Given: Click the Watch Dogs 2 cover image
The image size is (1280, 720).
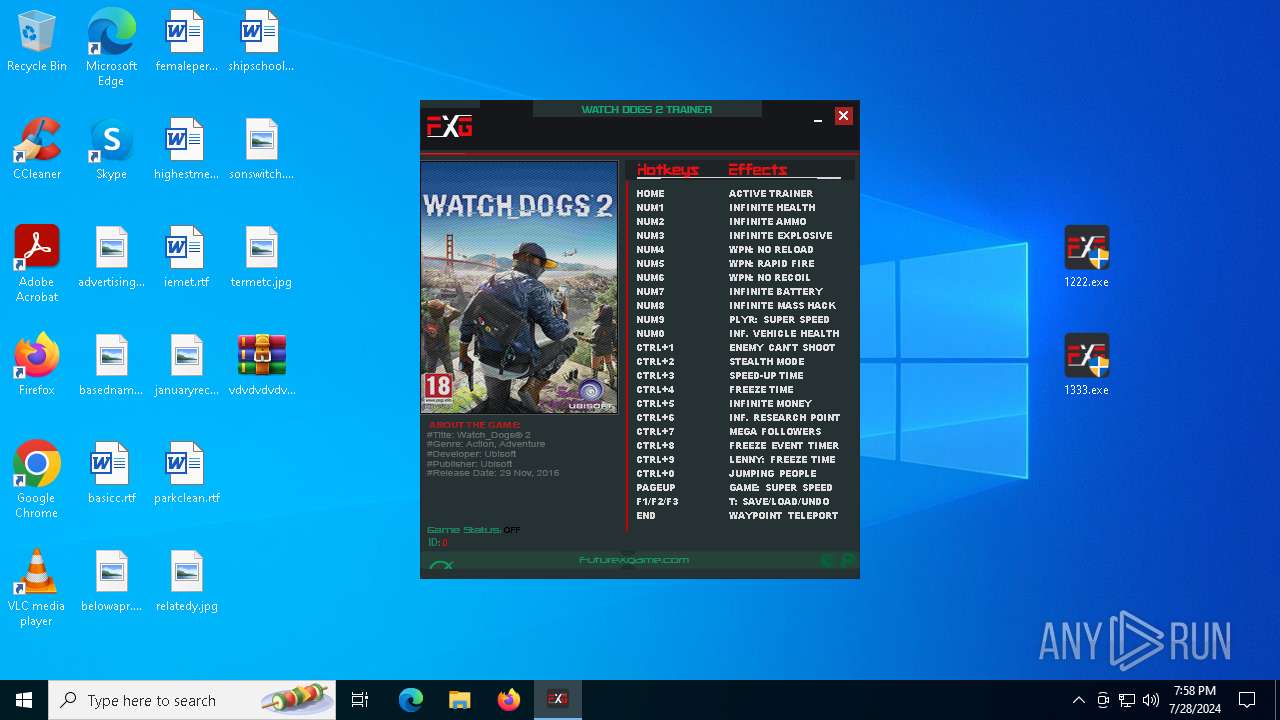Looking at the screenshot, I should click(x=519, y=287).
